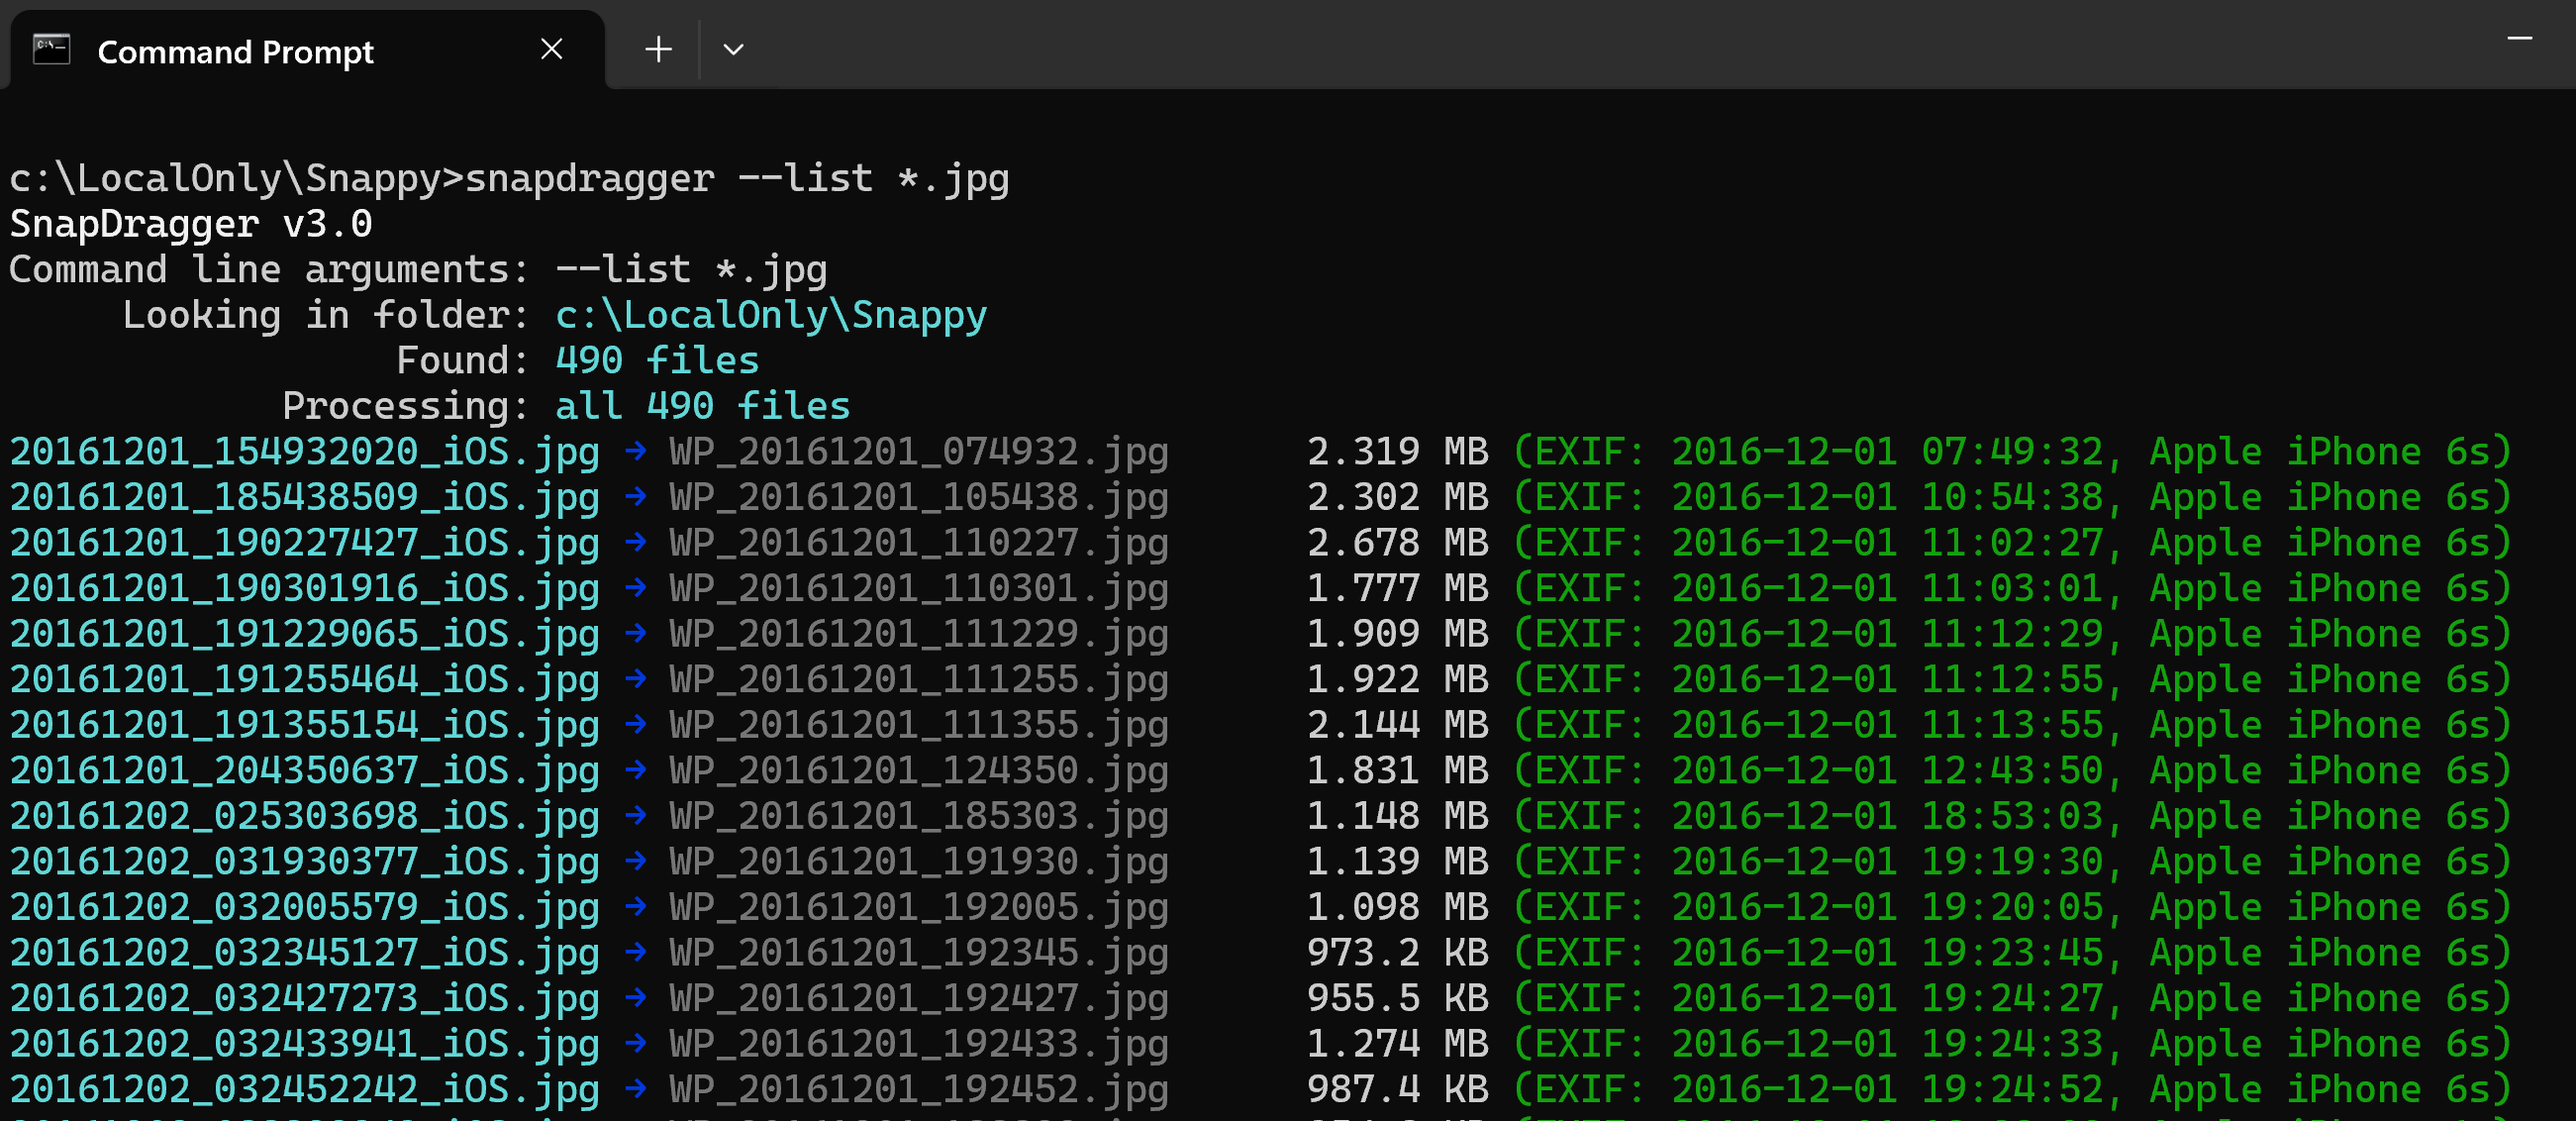Click the 973.2 KB file size

(1398, 952)
